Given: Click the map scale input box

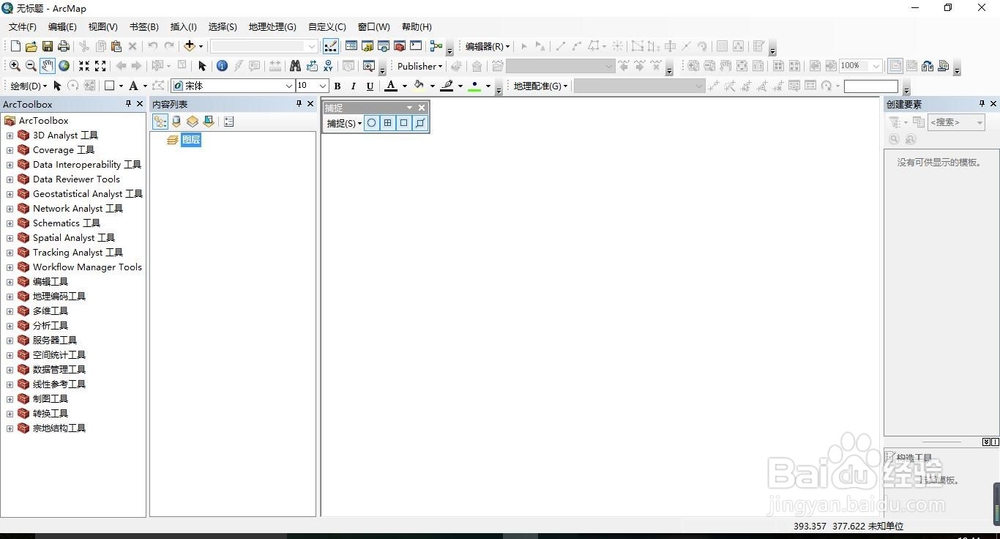Looking at the screenshot, I should pyautogui.click(x=263, y=46).
